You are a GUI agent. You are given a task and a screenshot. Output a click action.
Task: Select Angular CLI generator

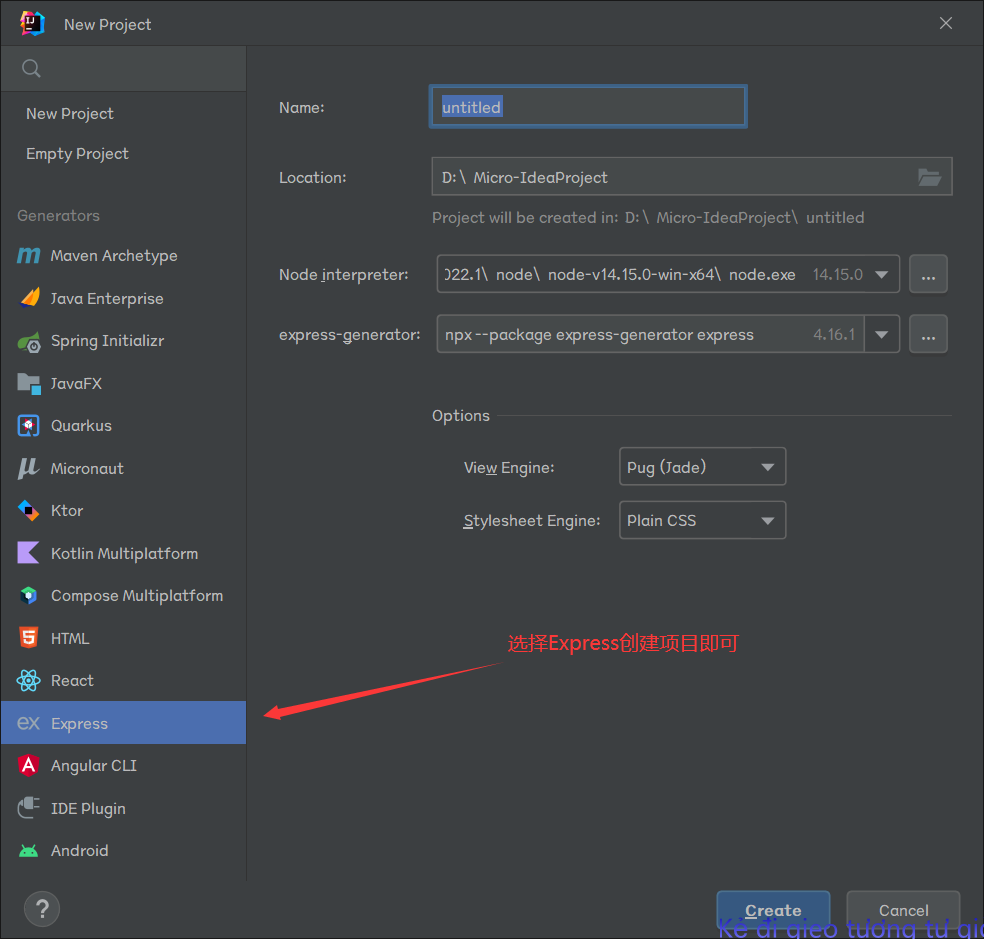point(123,765)
